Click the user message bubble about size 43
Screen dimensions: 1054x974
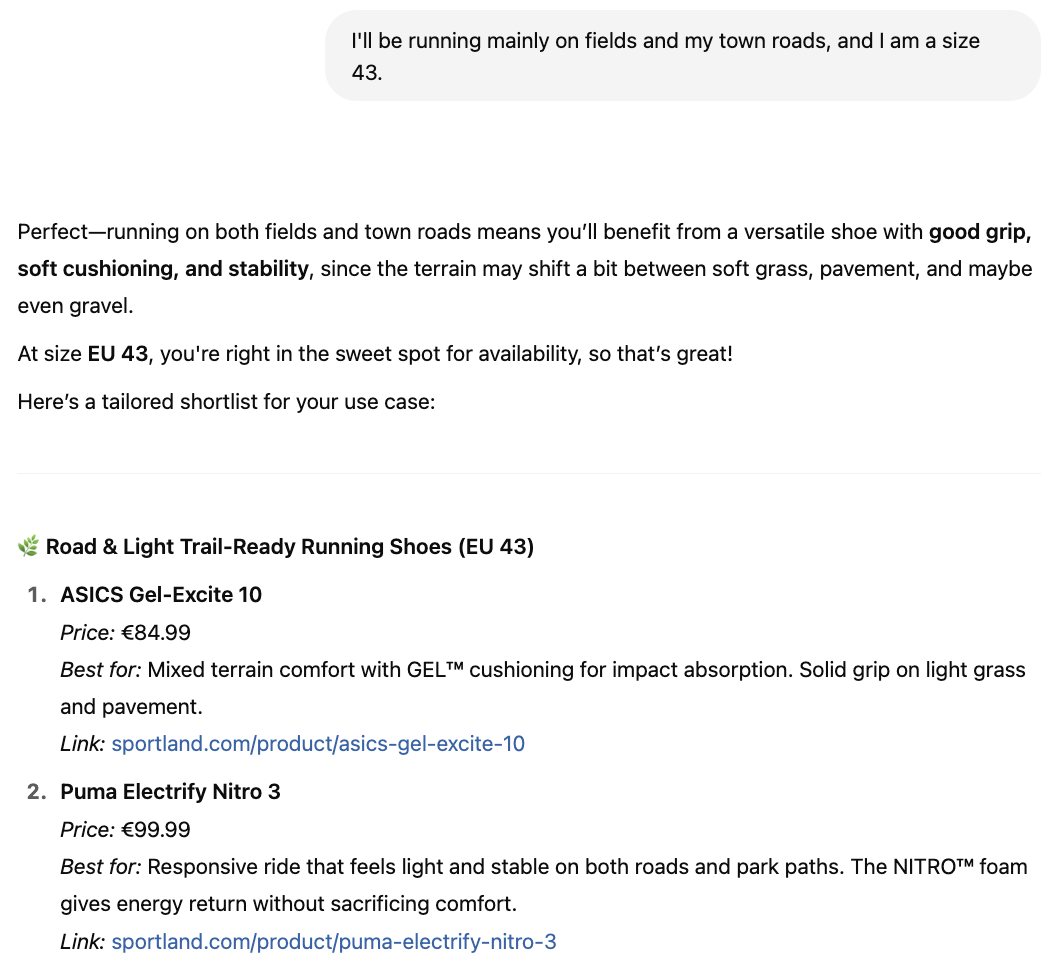coord(682,56)
